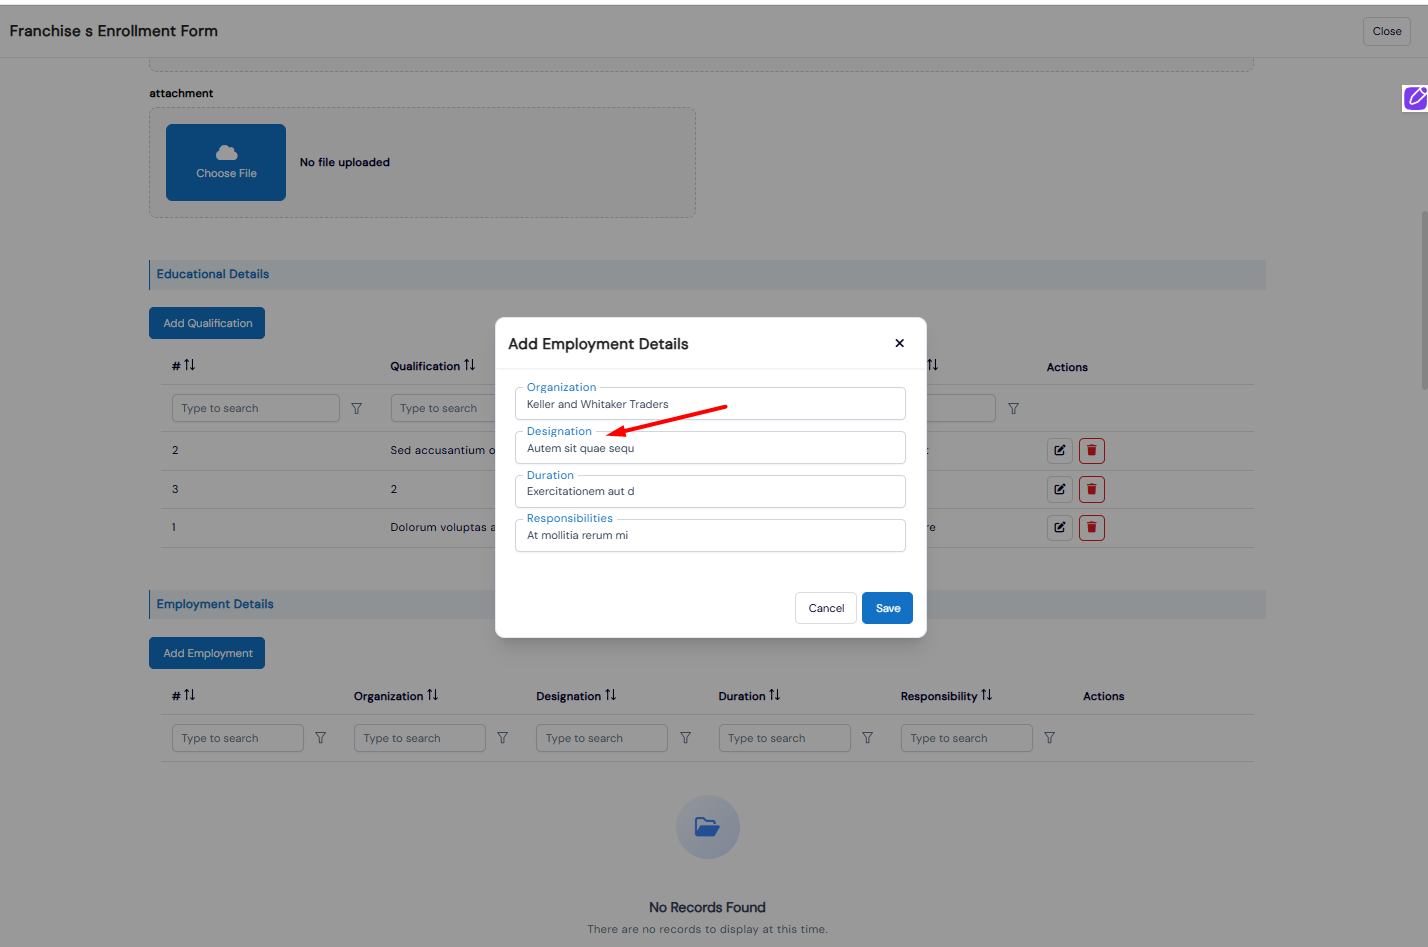Click the 'No file uploaded' text
The image size is (1428, 947).
[x=345, y=162]
